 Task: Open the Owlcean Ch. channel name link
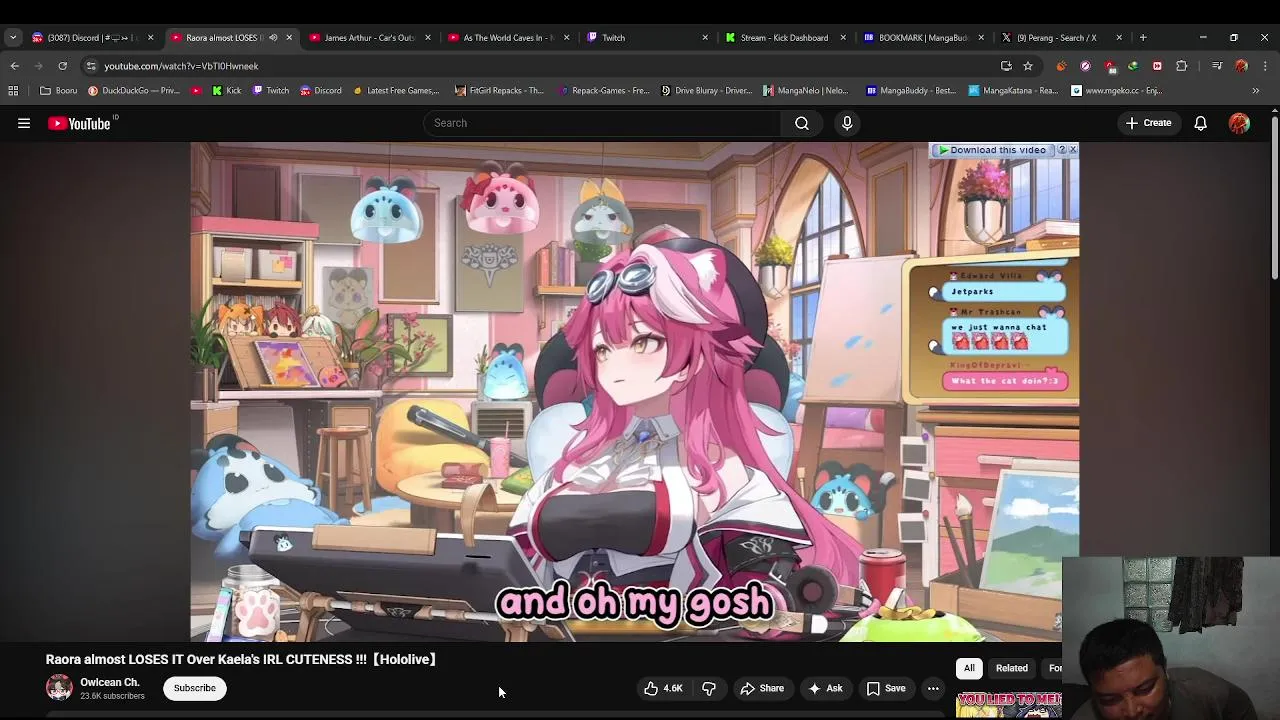(110, 682)
